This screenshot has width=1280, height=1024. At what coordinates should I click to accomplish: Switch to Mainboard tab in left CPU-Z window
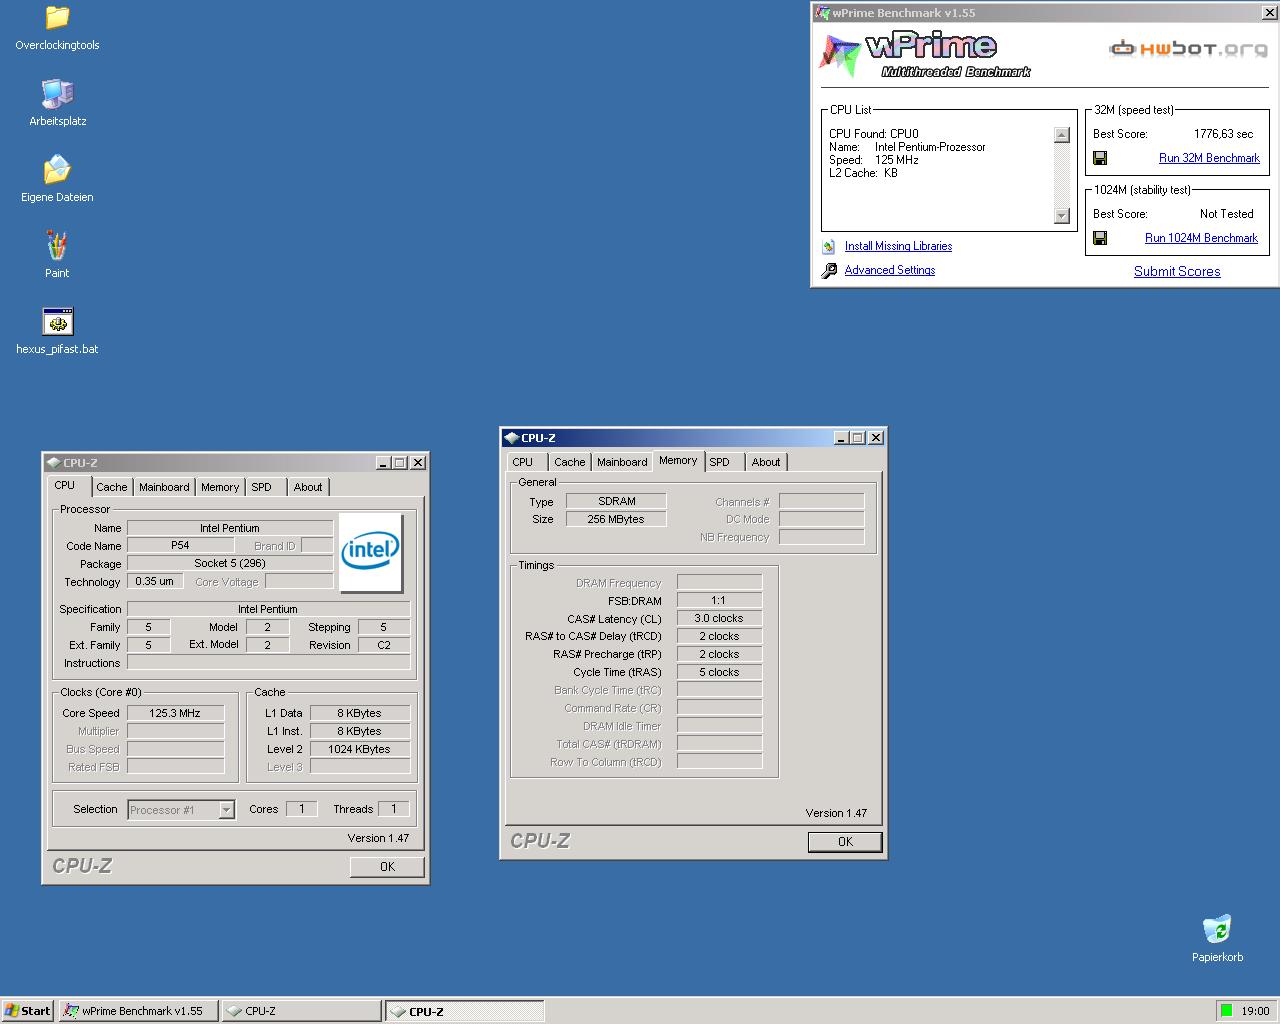[164, 487]
